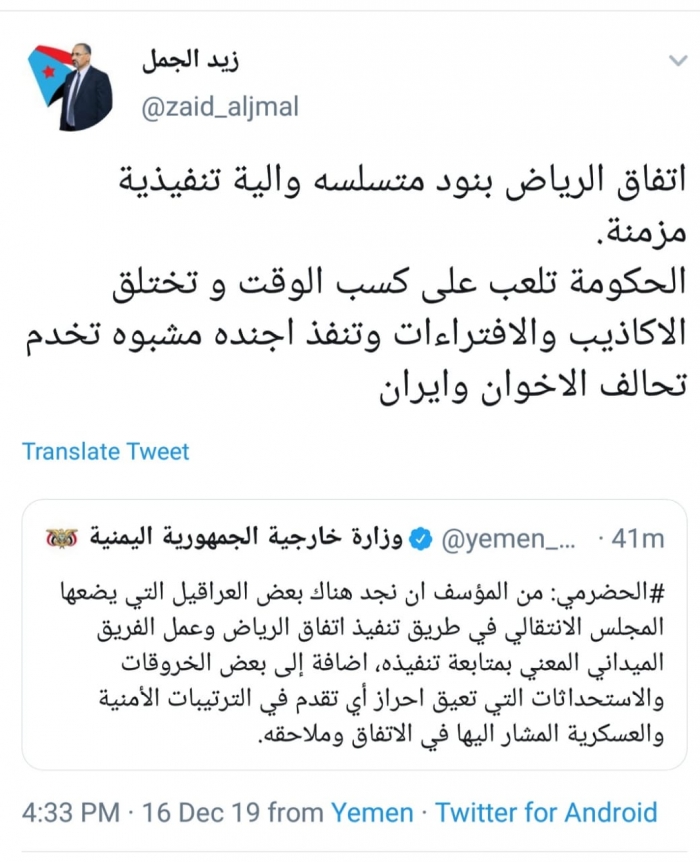Screen dimensions: 700x862
Task: Open زيد الجمل profile picture
Action: coord(69,87)
